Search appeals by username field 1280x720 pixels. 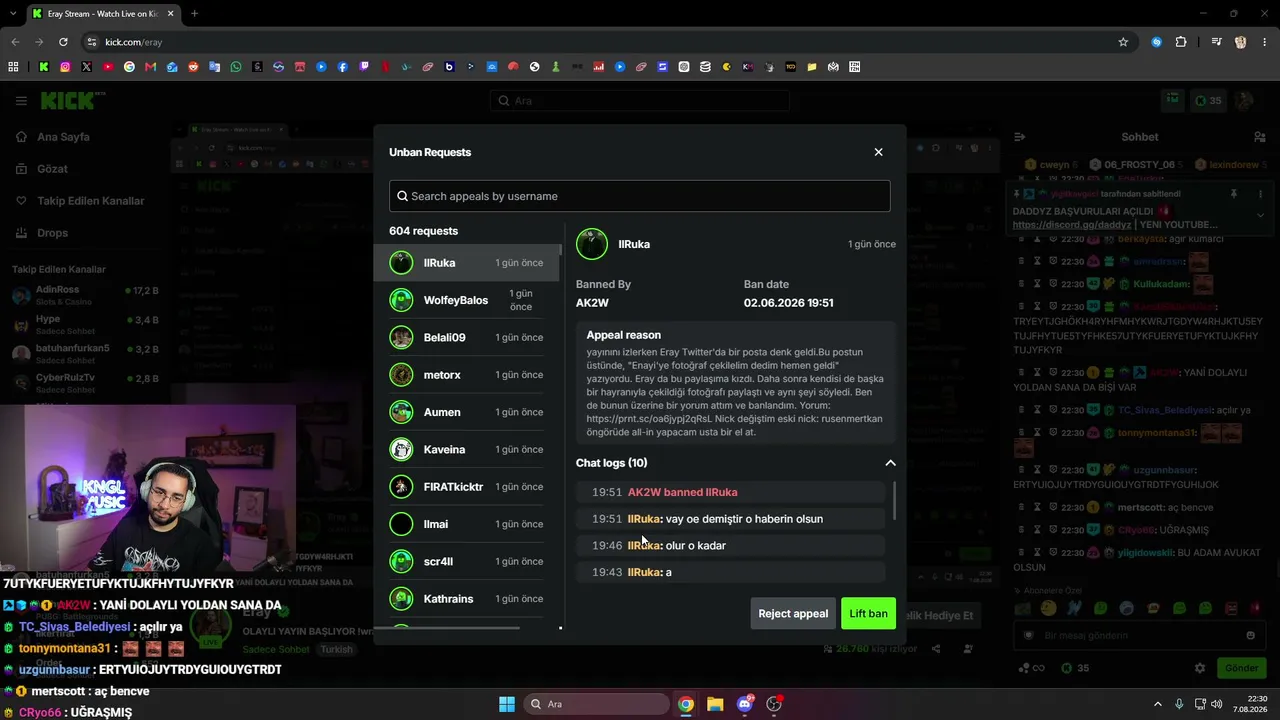pyautogui.click(x=640, y=196)
